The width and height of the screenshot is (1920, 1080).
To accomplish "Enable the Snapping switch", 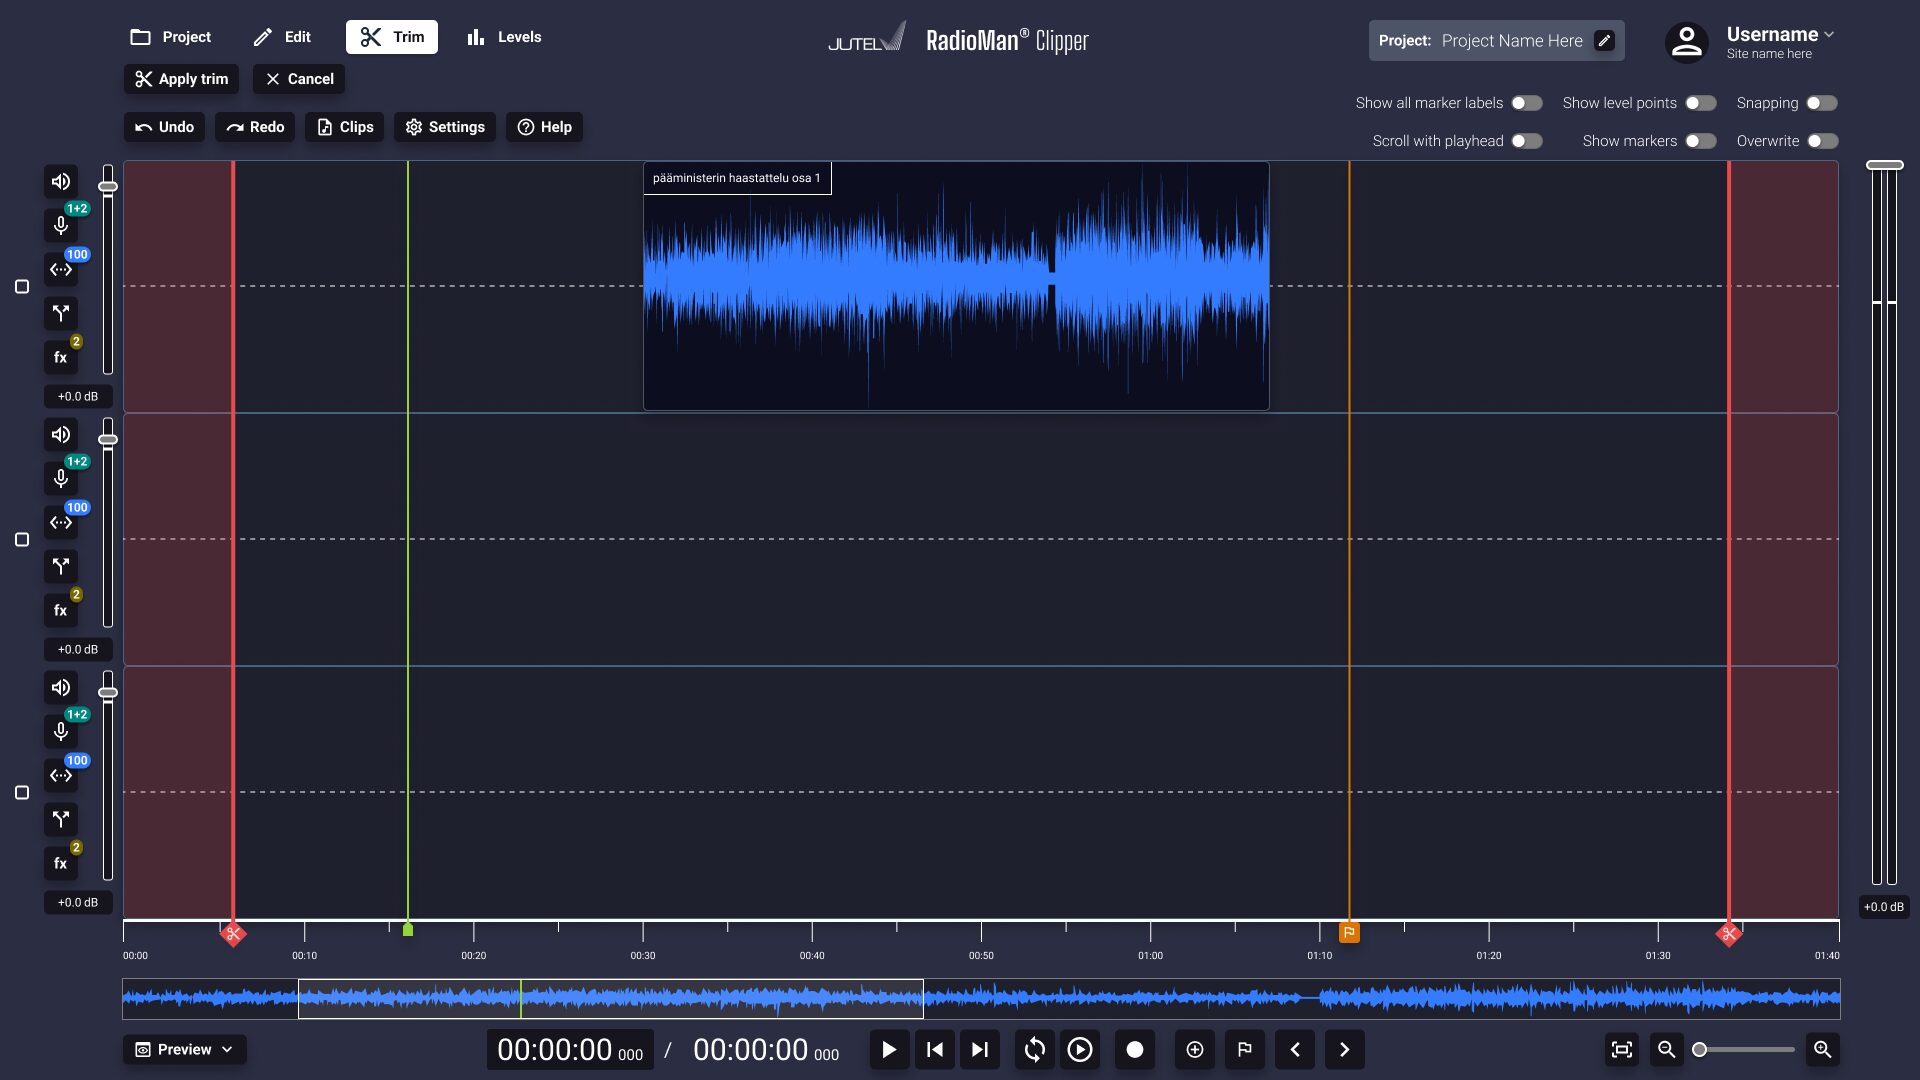I will (1822, 103).
